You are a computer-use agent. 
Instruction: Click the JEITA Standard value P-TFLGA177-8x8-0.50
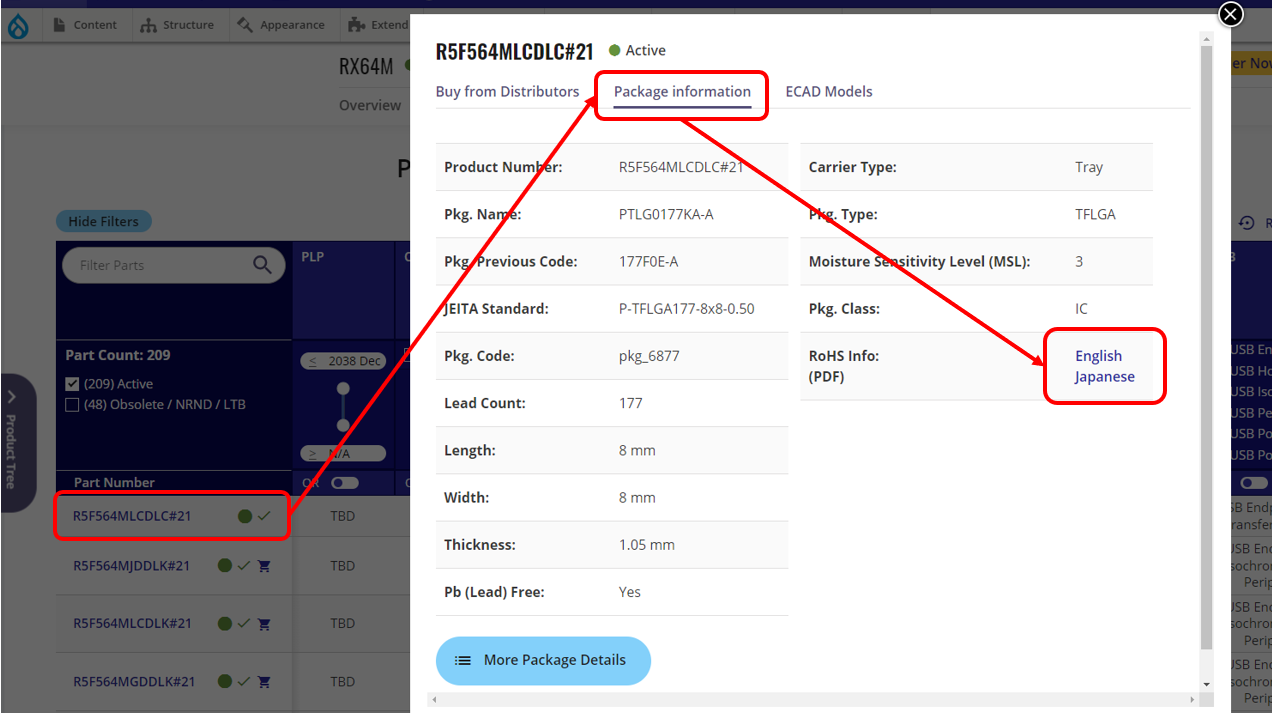tap(687, 309)
